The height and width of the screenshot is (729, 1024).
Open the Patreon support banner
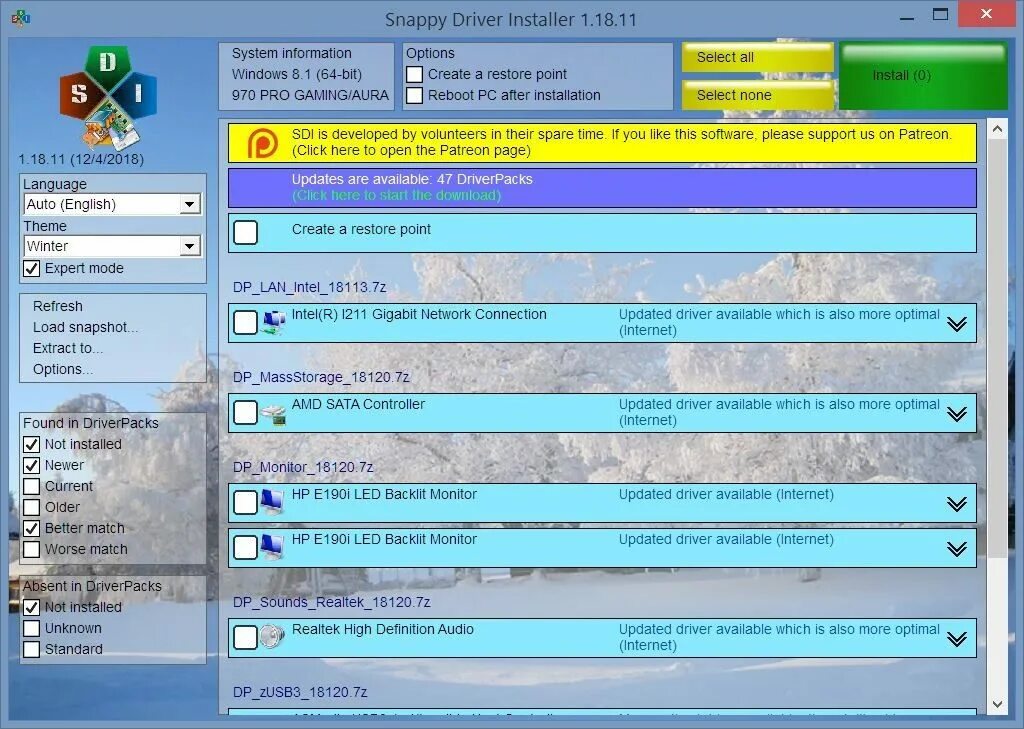602,142
